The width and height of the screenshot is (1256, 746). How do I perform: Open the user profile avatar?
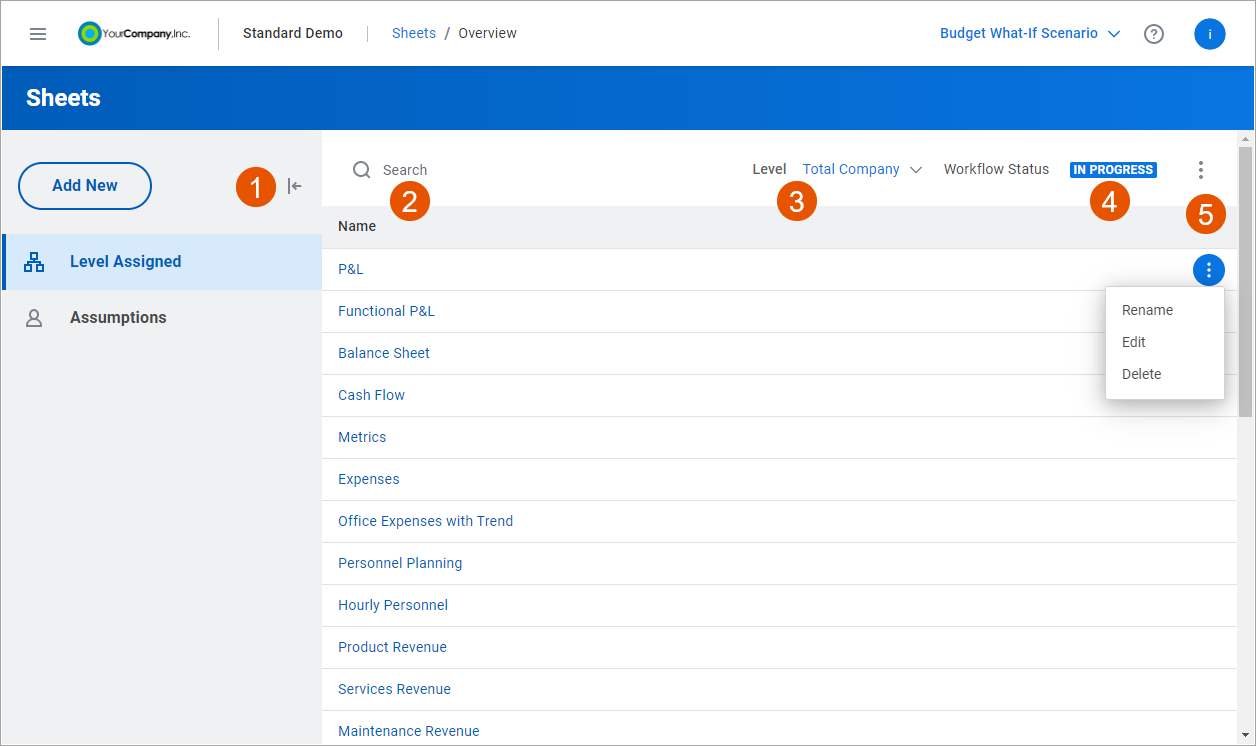1210,34
